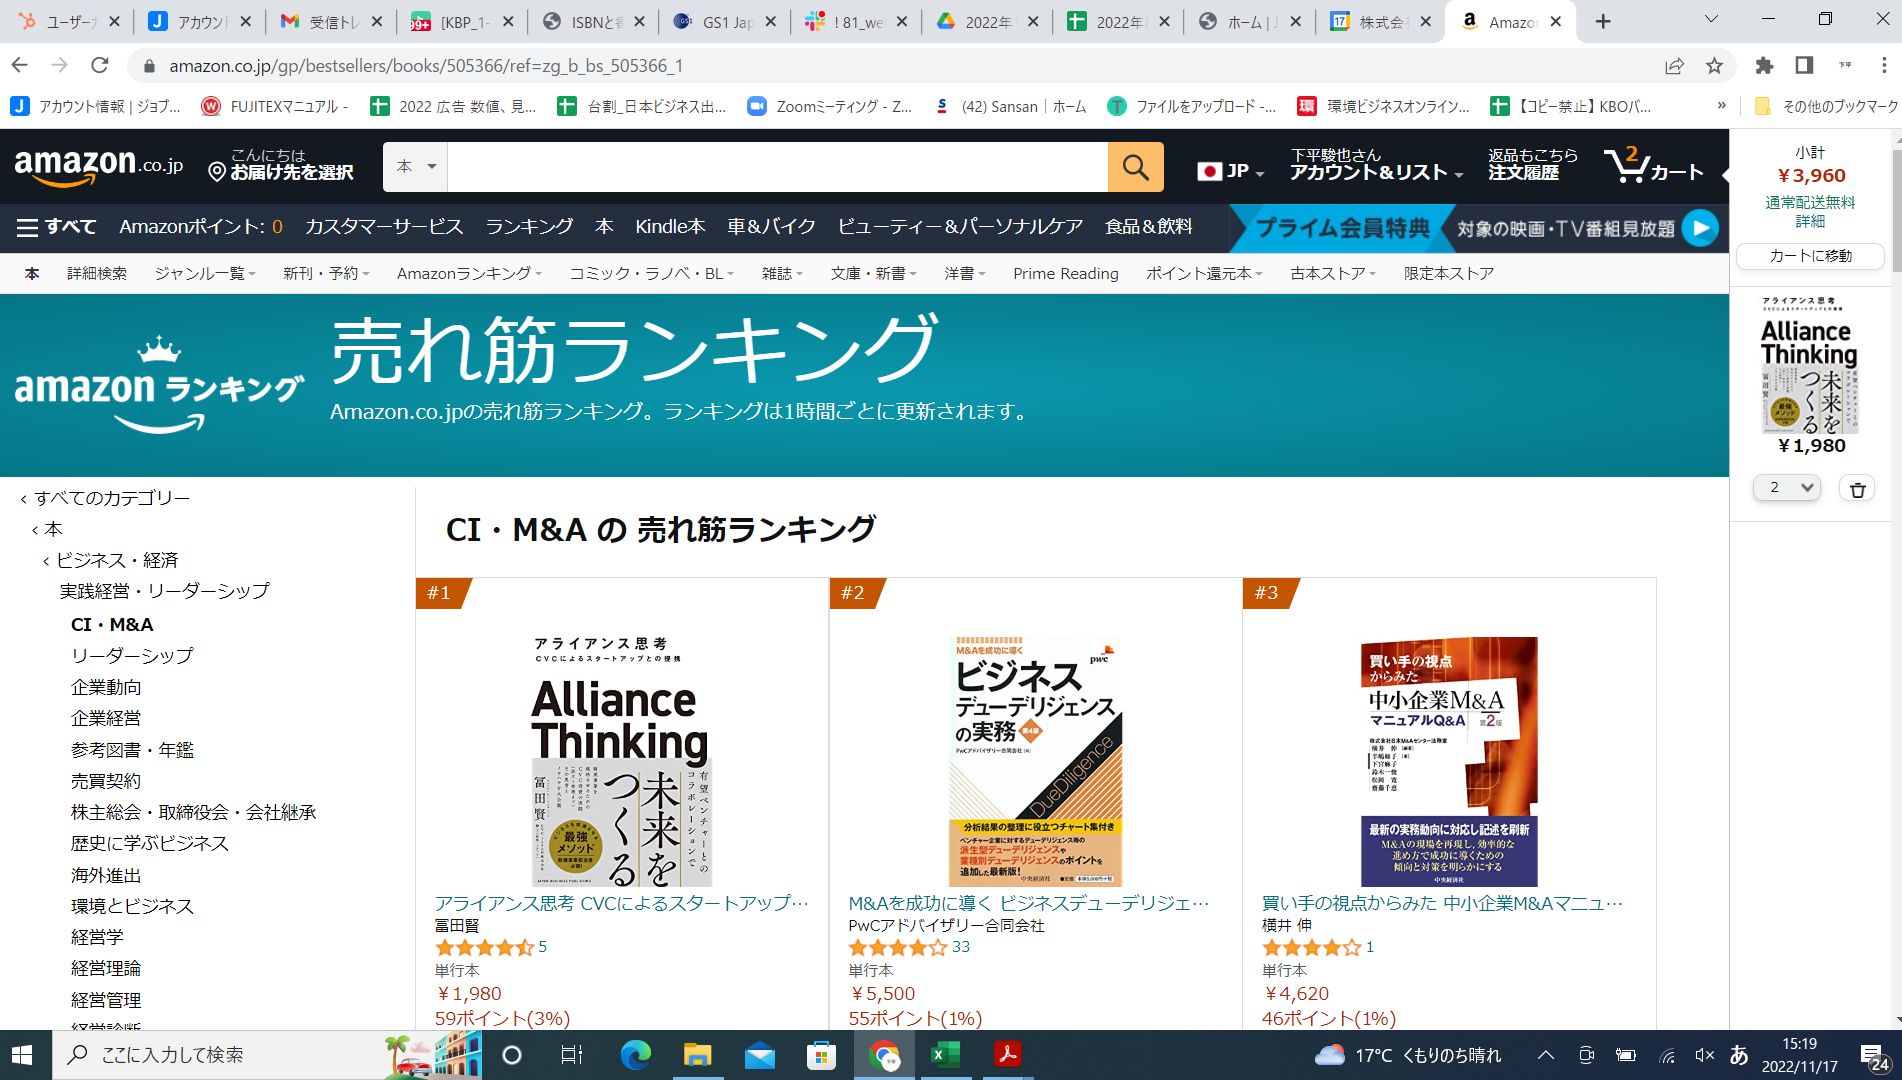Click the カートに移動 button

coord(1810,256)
